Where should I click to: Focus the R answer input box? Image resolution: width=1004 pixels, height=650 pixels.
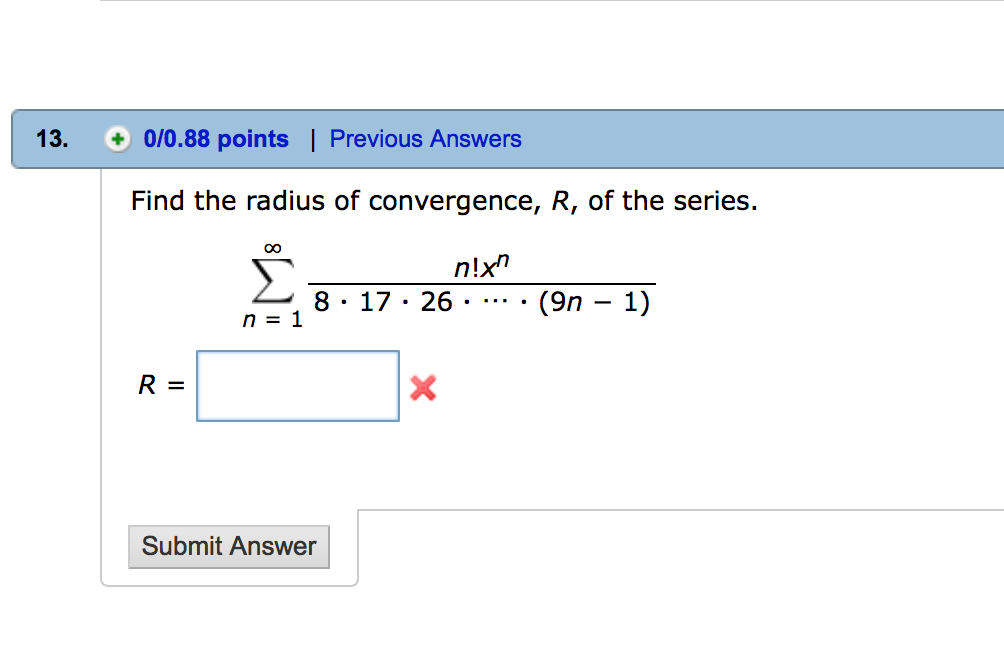coord(298,386)
